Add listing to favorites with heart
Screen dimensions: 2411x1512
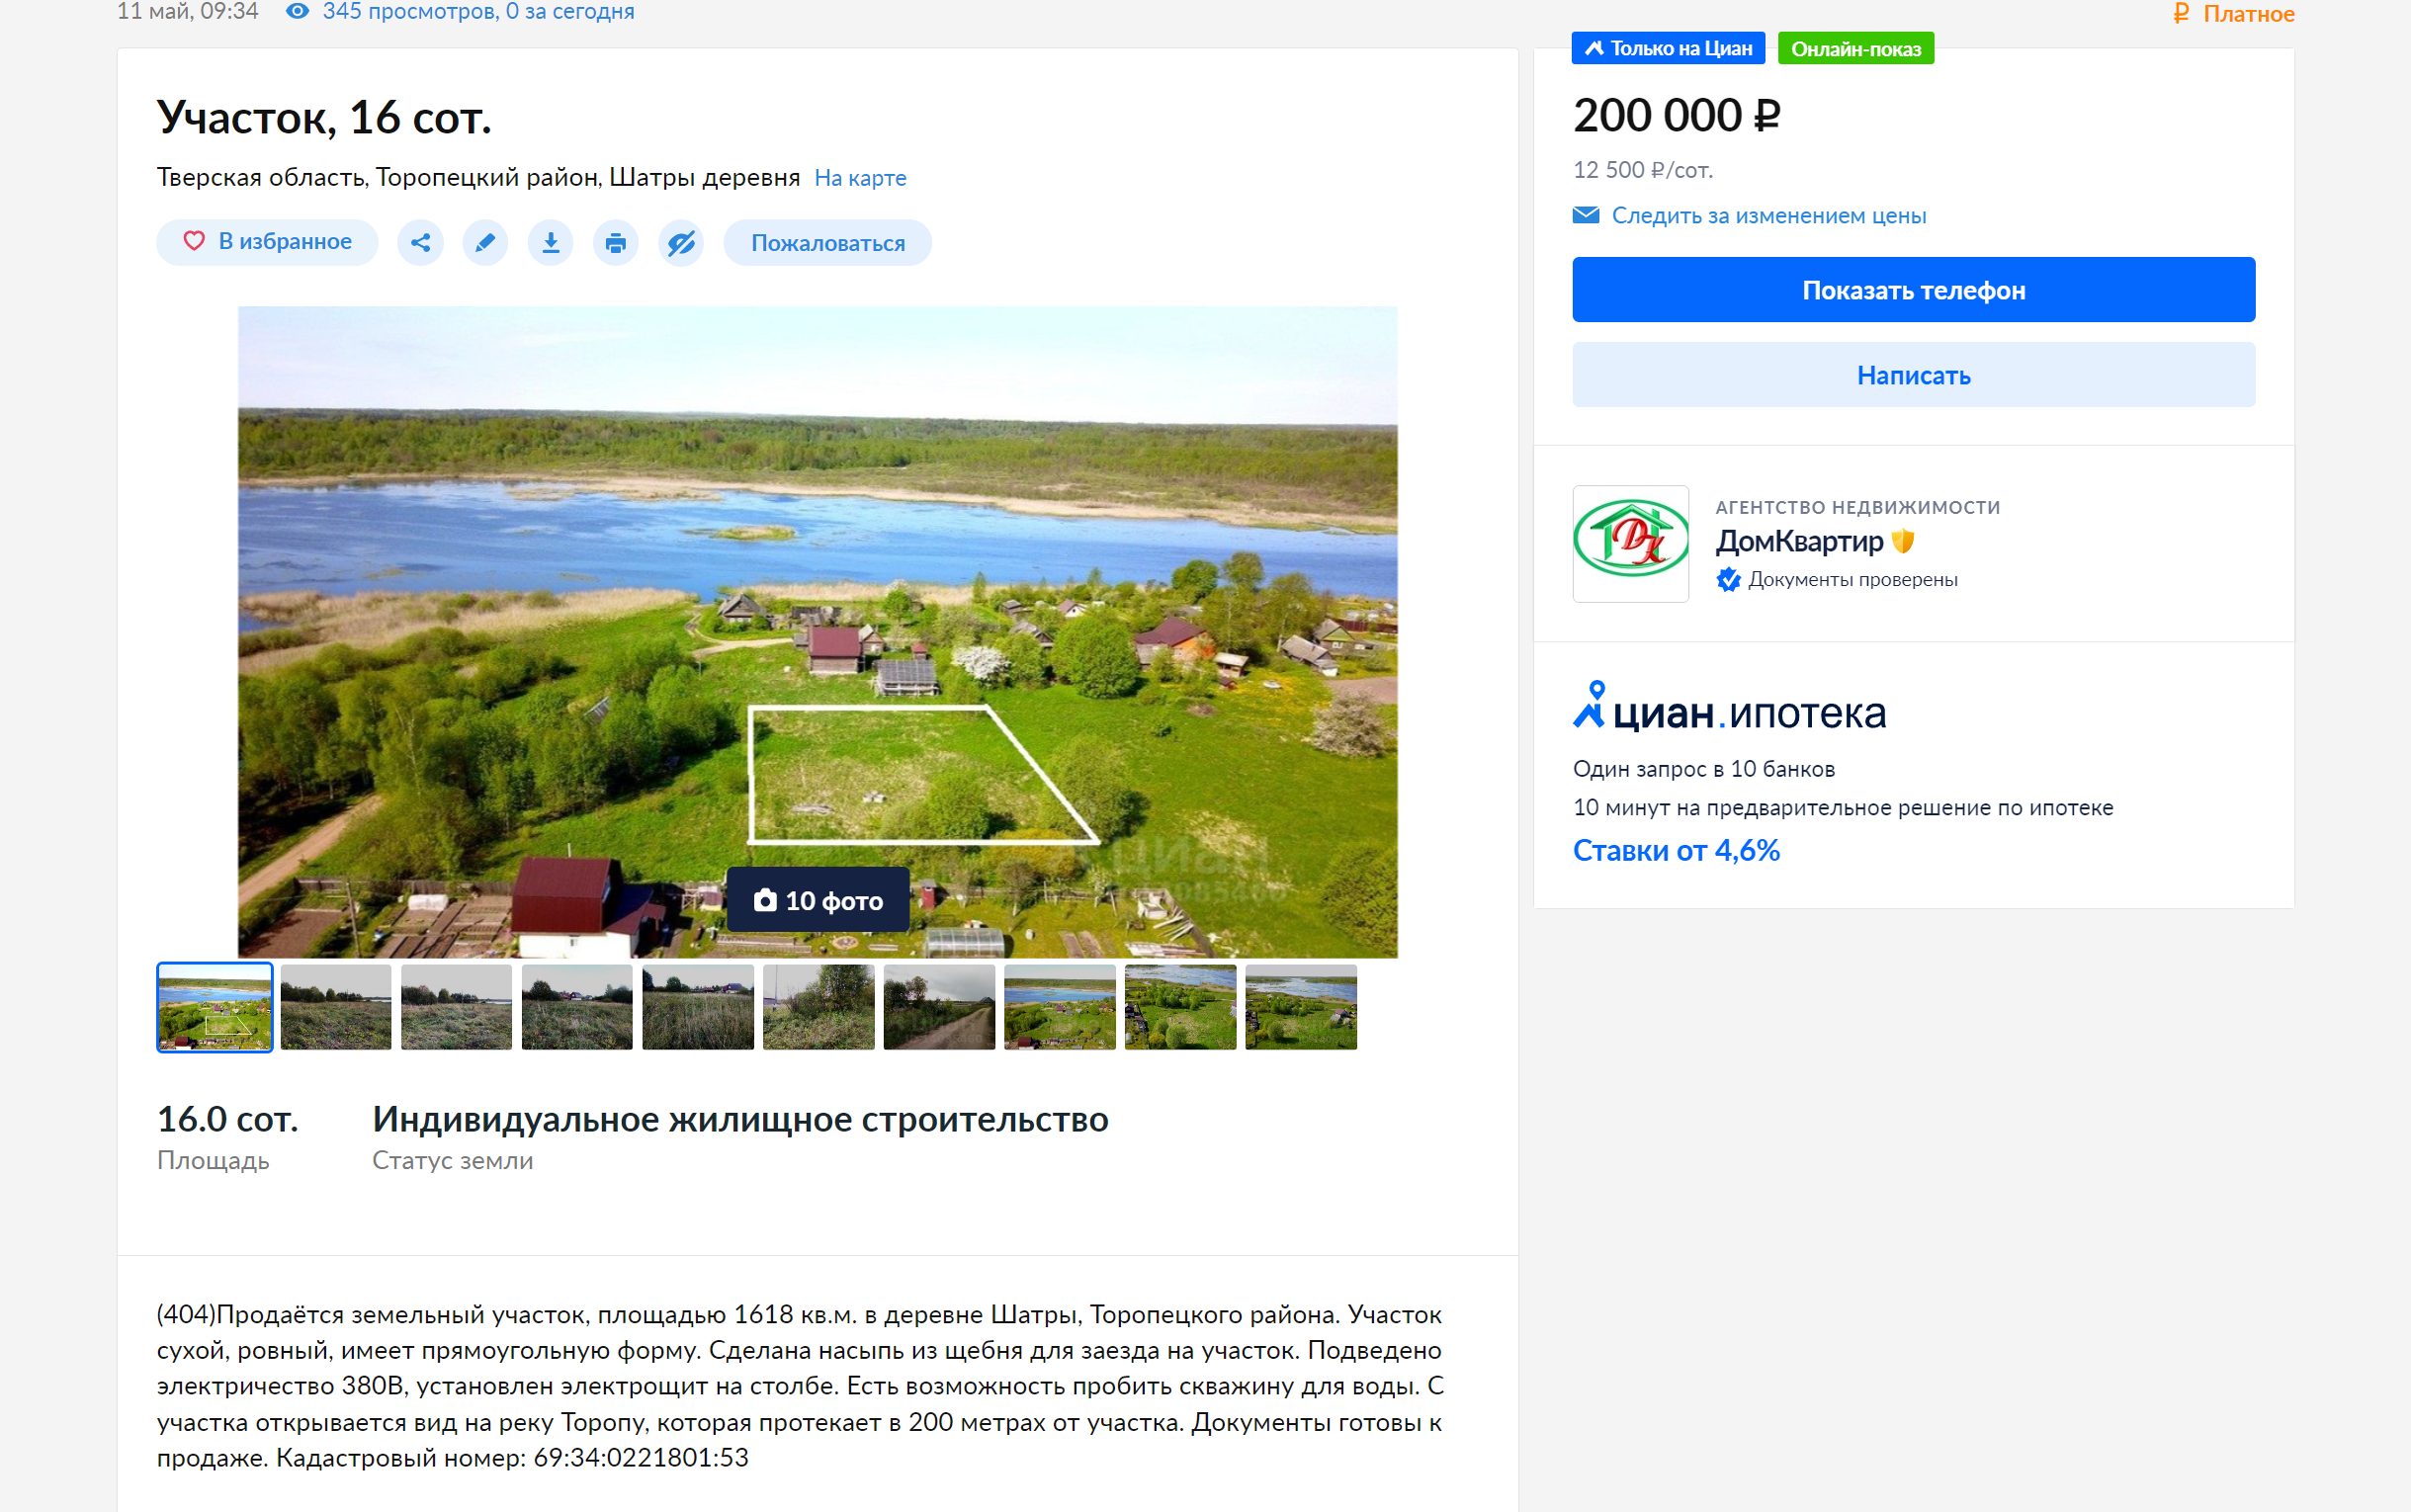(267, 242)
